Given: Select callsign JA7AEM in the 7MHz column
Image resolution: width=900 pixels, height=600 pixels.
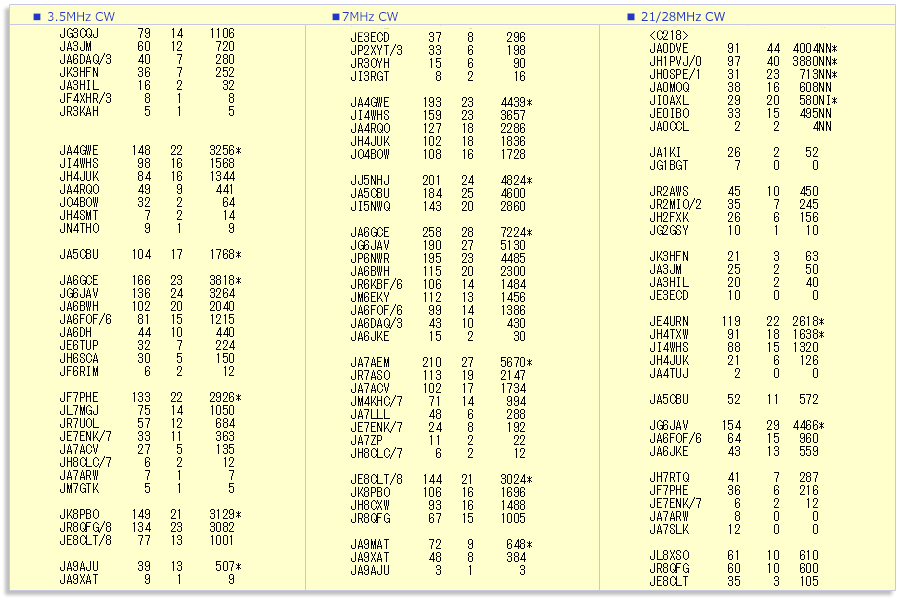Looking at the screenshot, I should 370,362.
